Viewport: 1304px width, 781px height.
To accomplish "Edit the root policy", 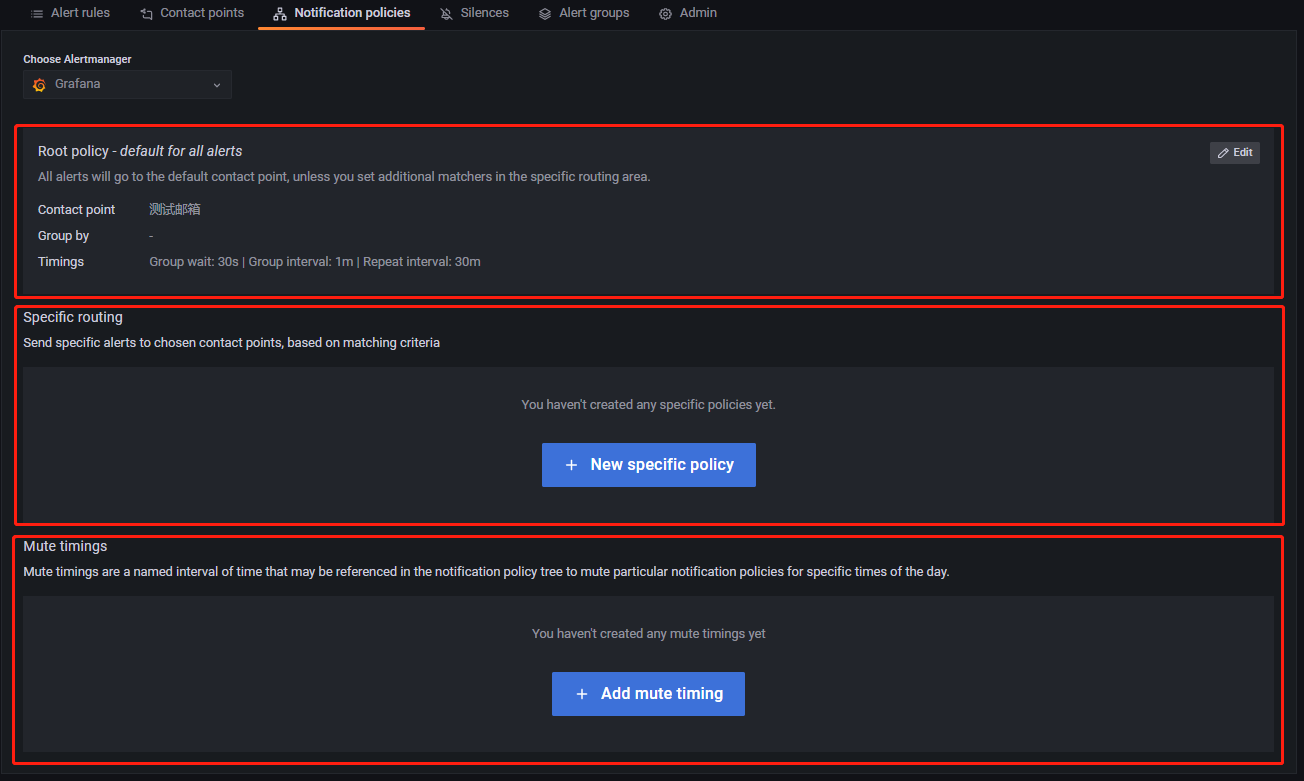I will [x=1235, y=153].
